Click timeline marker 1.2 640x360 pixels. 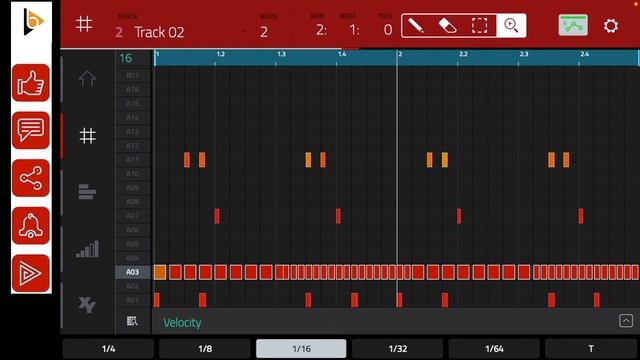tap(220, 54)
